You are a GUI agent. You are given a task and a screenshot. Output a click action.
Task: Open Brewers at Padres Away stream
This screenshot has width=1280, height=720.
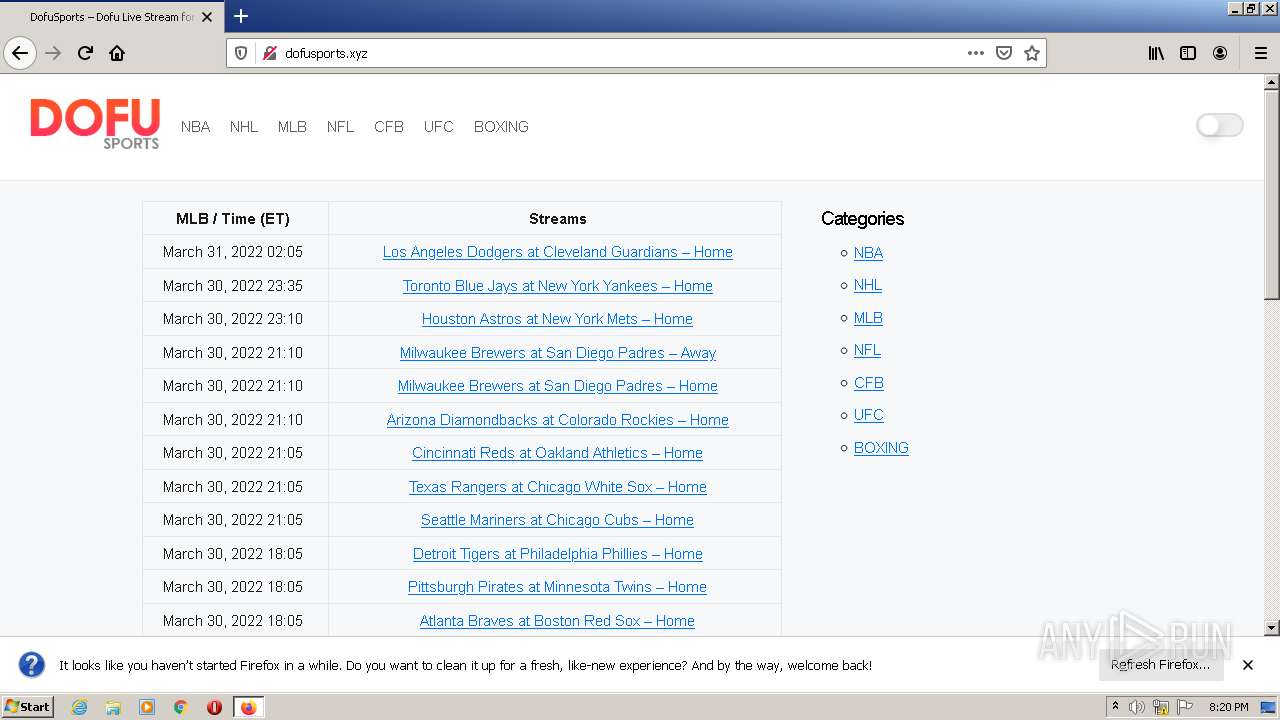pyautogui.click(x=557, y=353)
